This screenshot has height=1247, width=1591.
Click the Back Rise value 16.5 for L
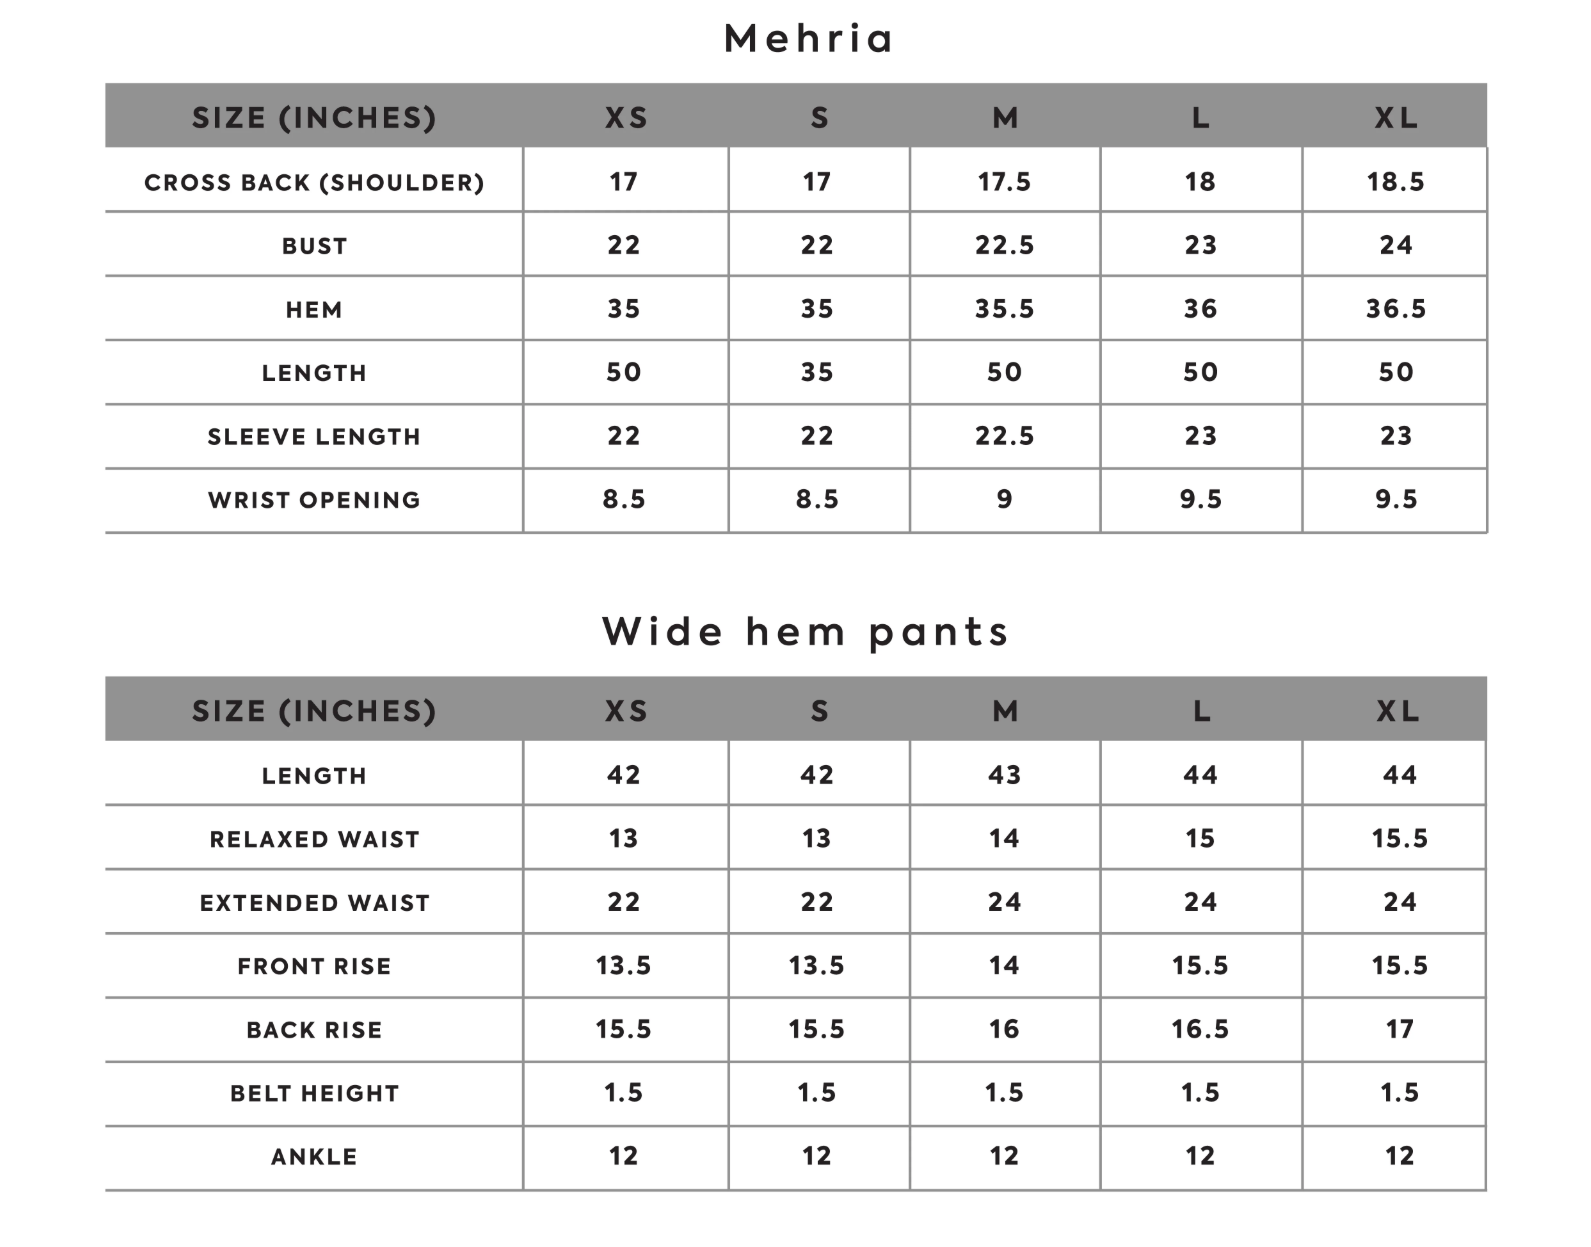tap(1200, 1029)
